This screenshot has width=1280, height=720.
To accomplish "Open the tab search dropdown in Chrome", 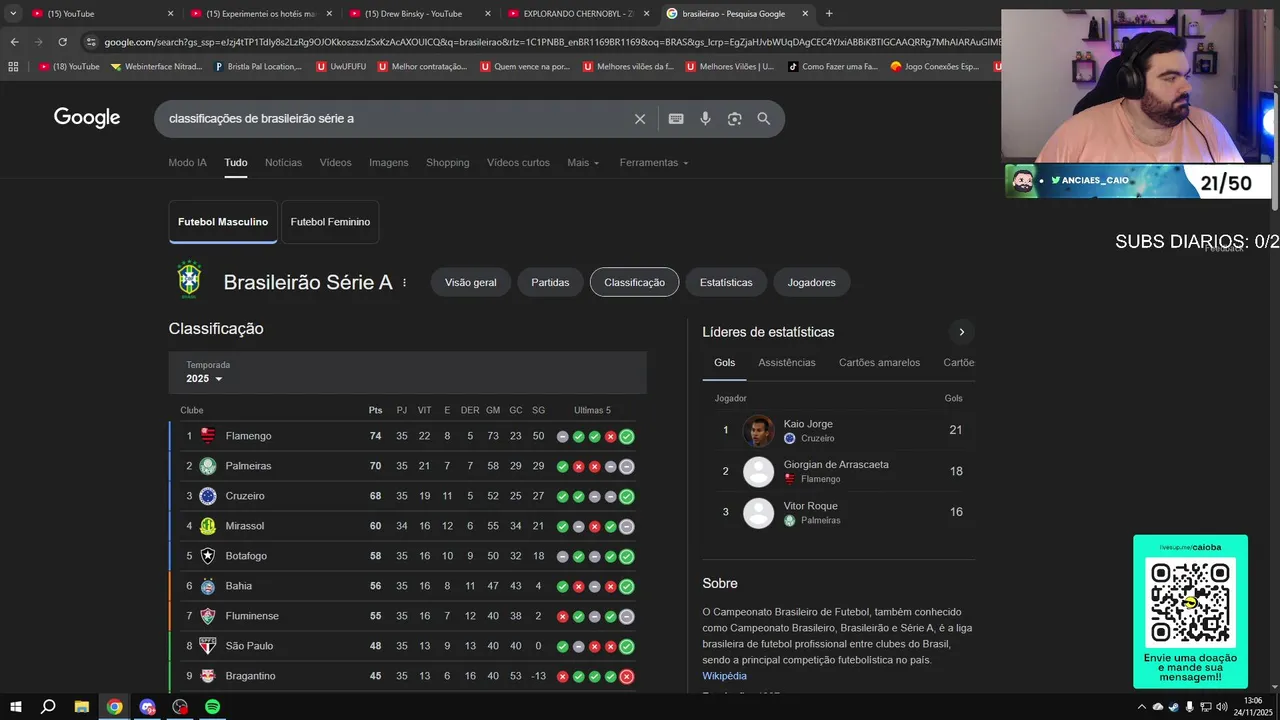I will coord(13,14).
